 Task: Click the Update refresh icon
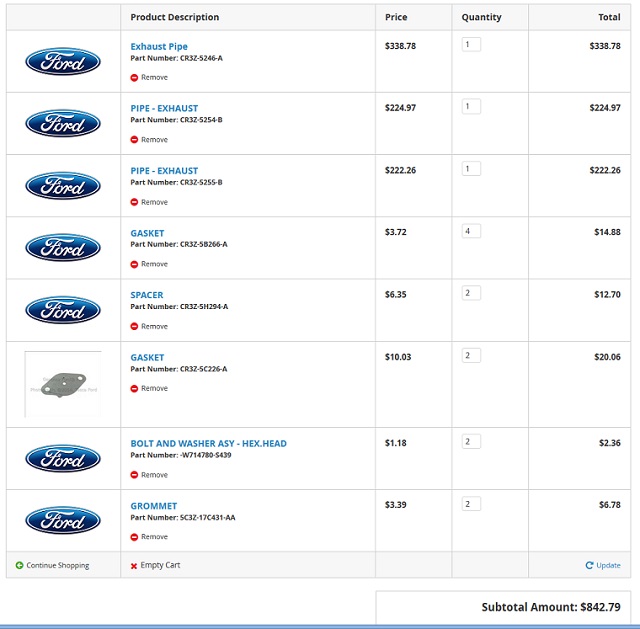[589, 565]
